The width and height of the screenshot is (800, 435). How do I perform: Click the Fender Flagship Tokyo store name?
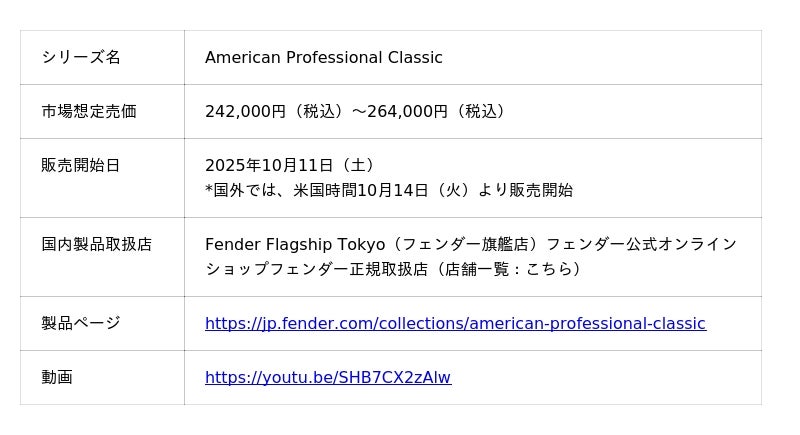click(294, 244)
